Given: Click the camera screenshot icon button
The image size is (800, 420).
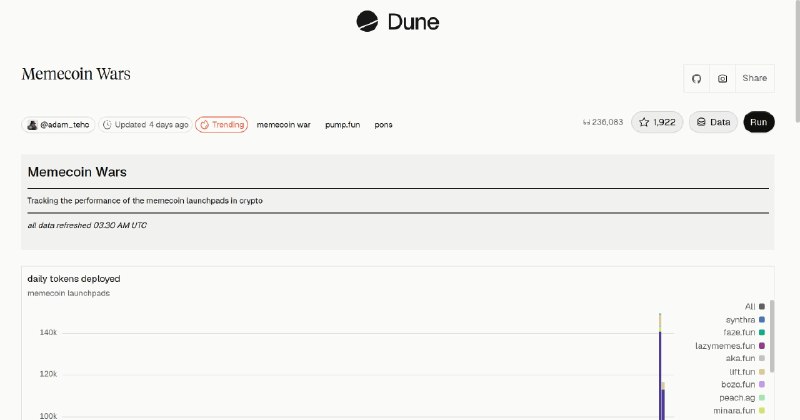Looking at the screenshot, I should coord(722,79).
